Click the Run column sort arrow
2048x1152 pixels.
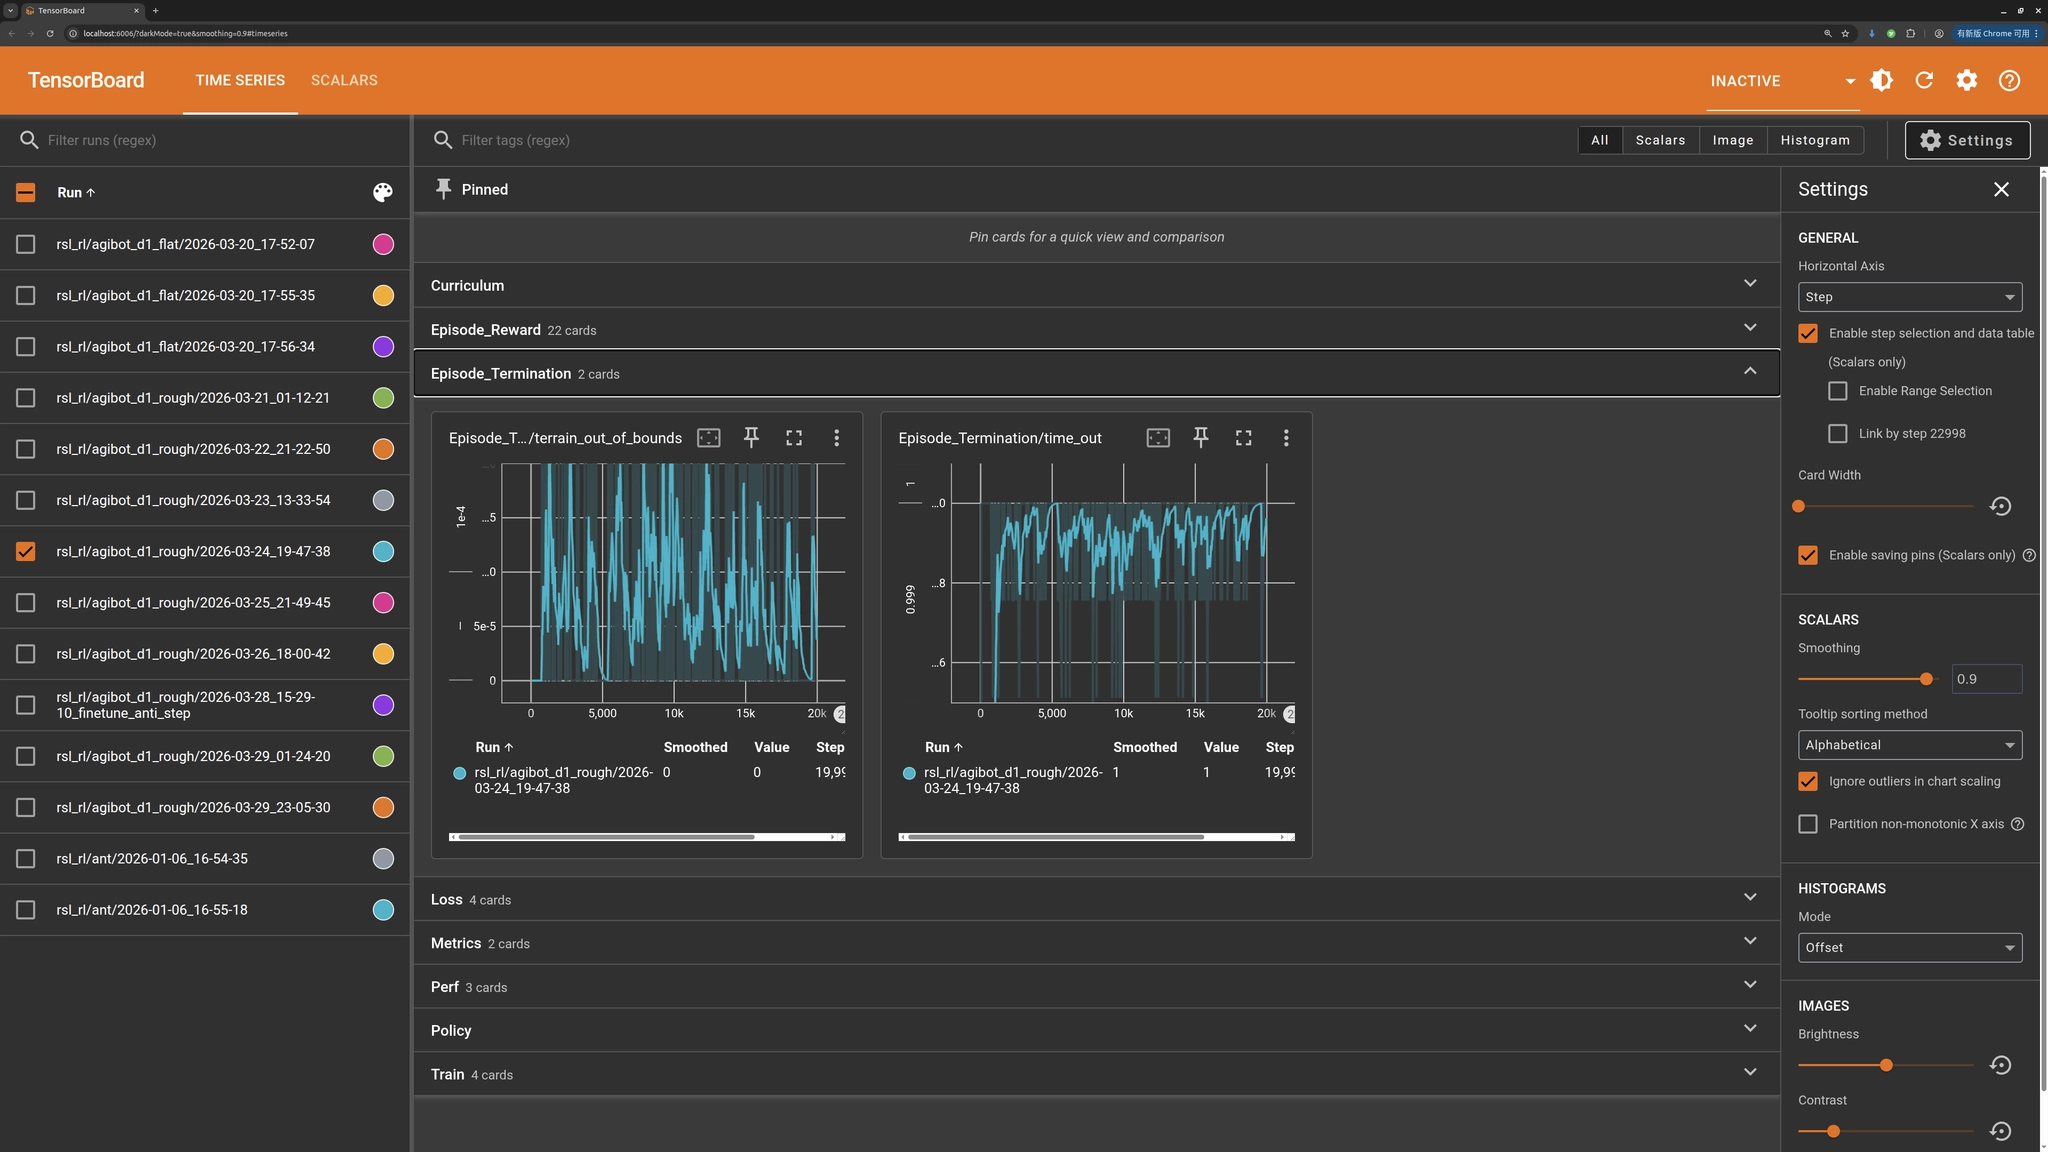click(91, 192)
